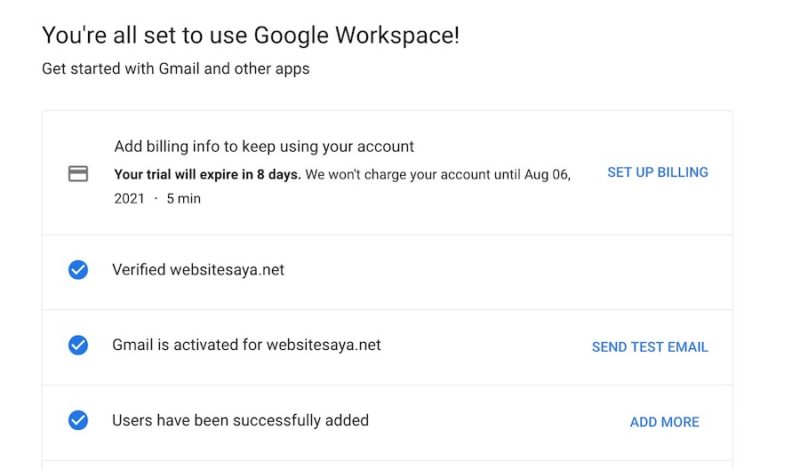
Task: Click the "Get started with Gmail" subtitle
Action: tap(175, 69)
